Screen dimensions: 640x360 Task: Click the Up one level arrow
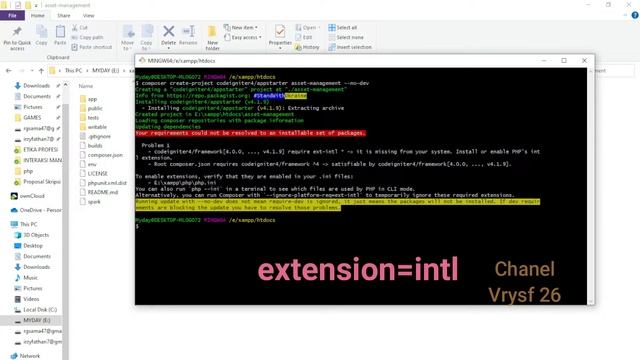coord(41,71)
